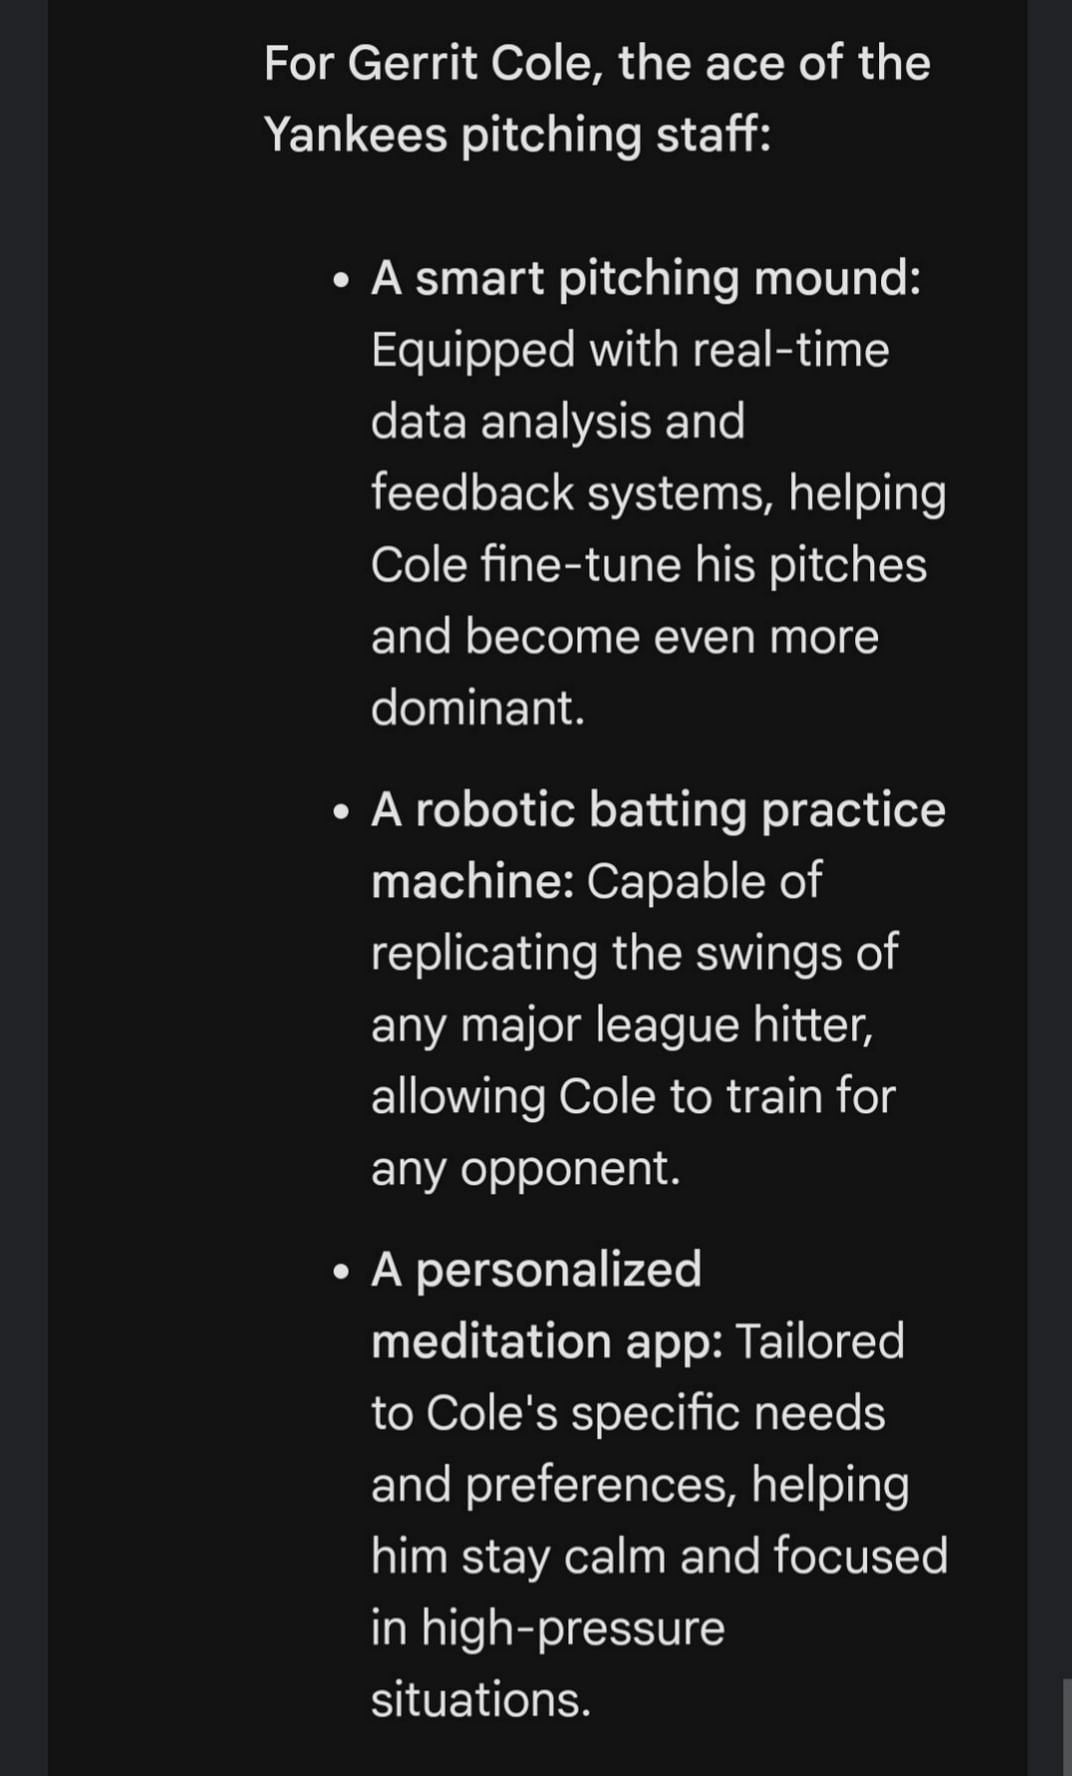This screenshot has width=1072, height=1776.
Task: Click the "Yankees pitching staff:" line
Action: 517,134
